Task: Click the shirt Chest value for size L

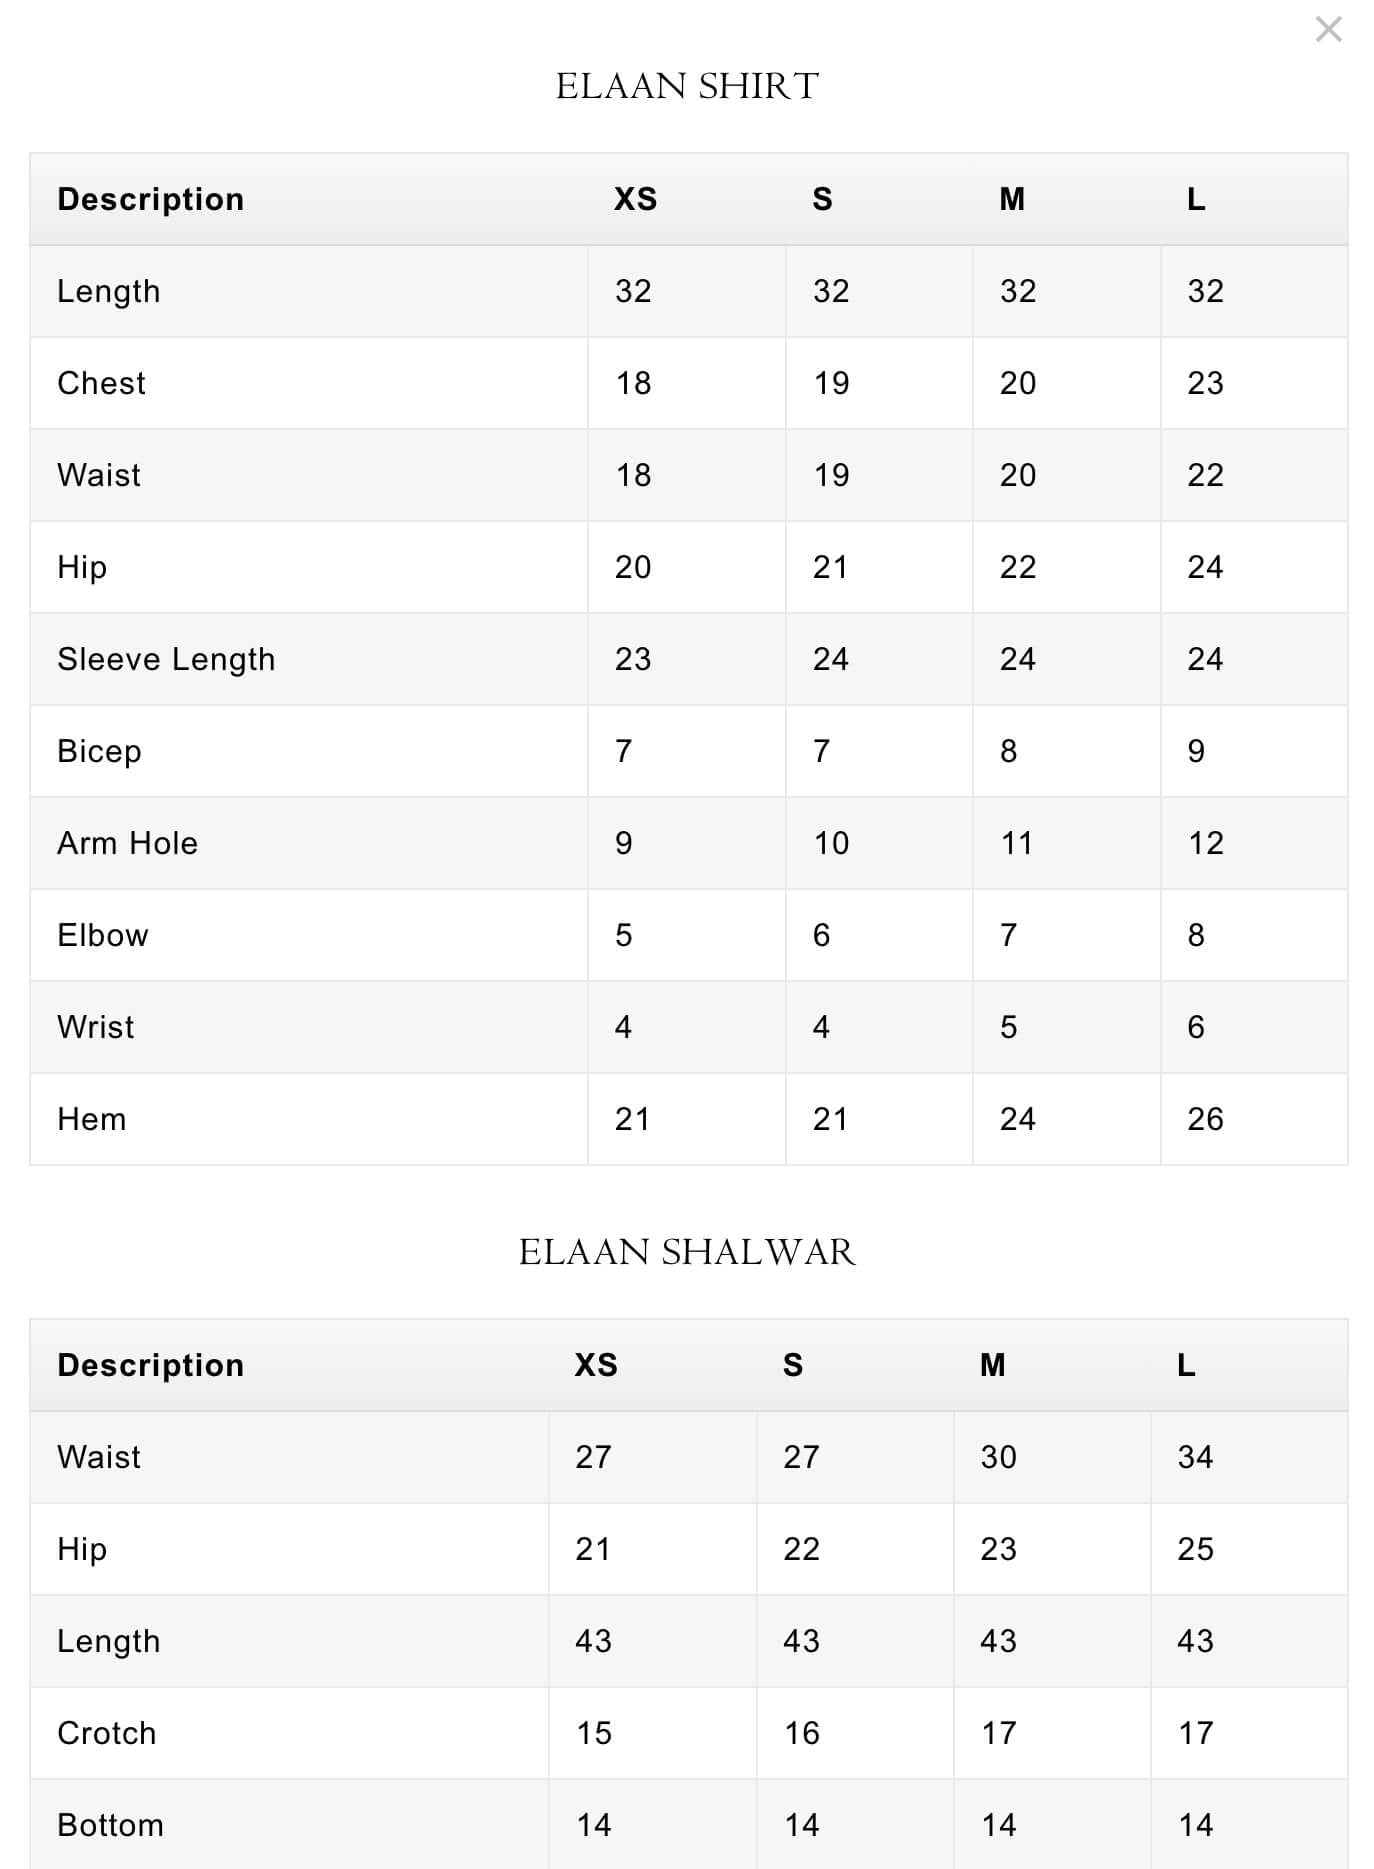Action: point(1205,383)
